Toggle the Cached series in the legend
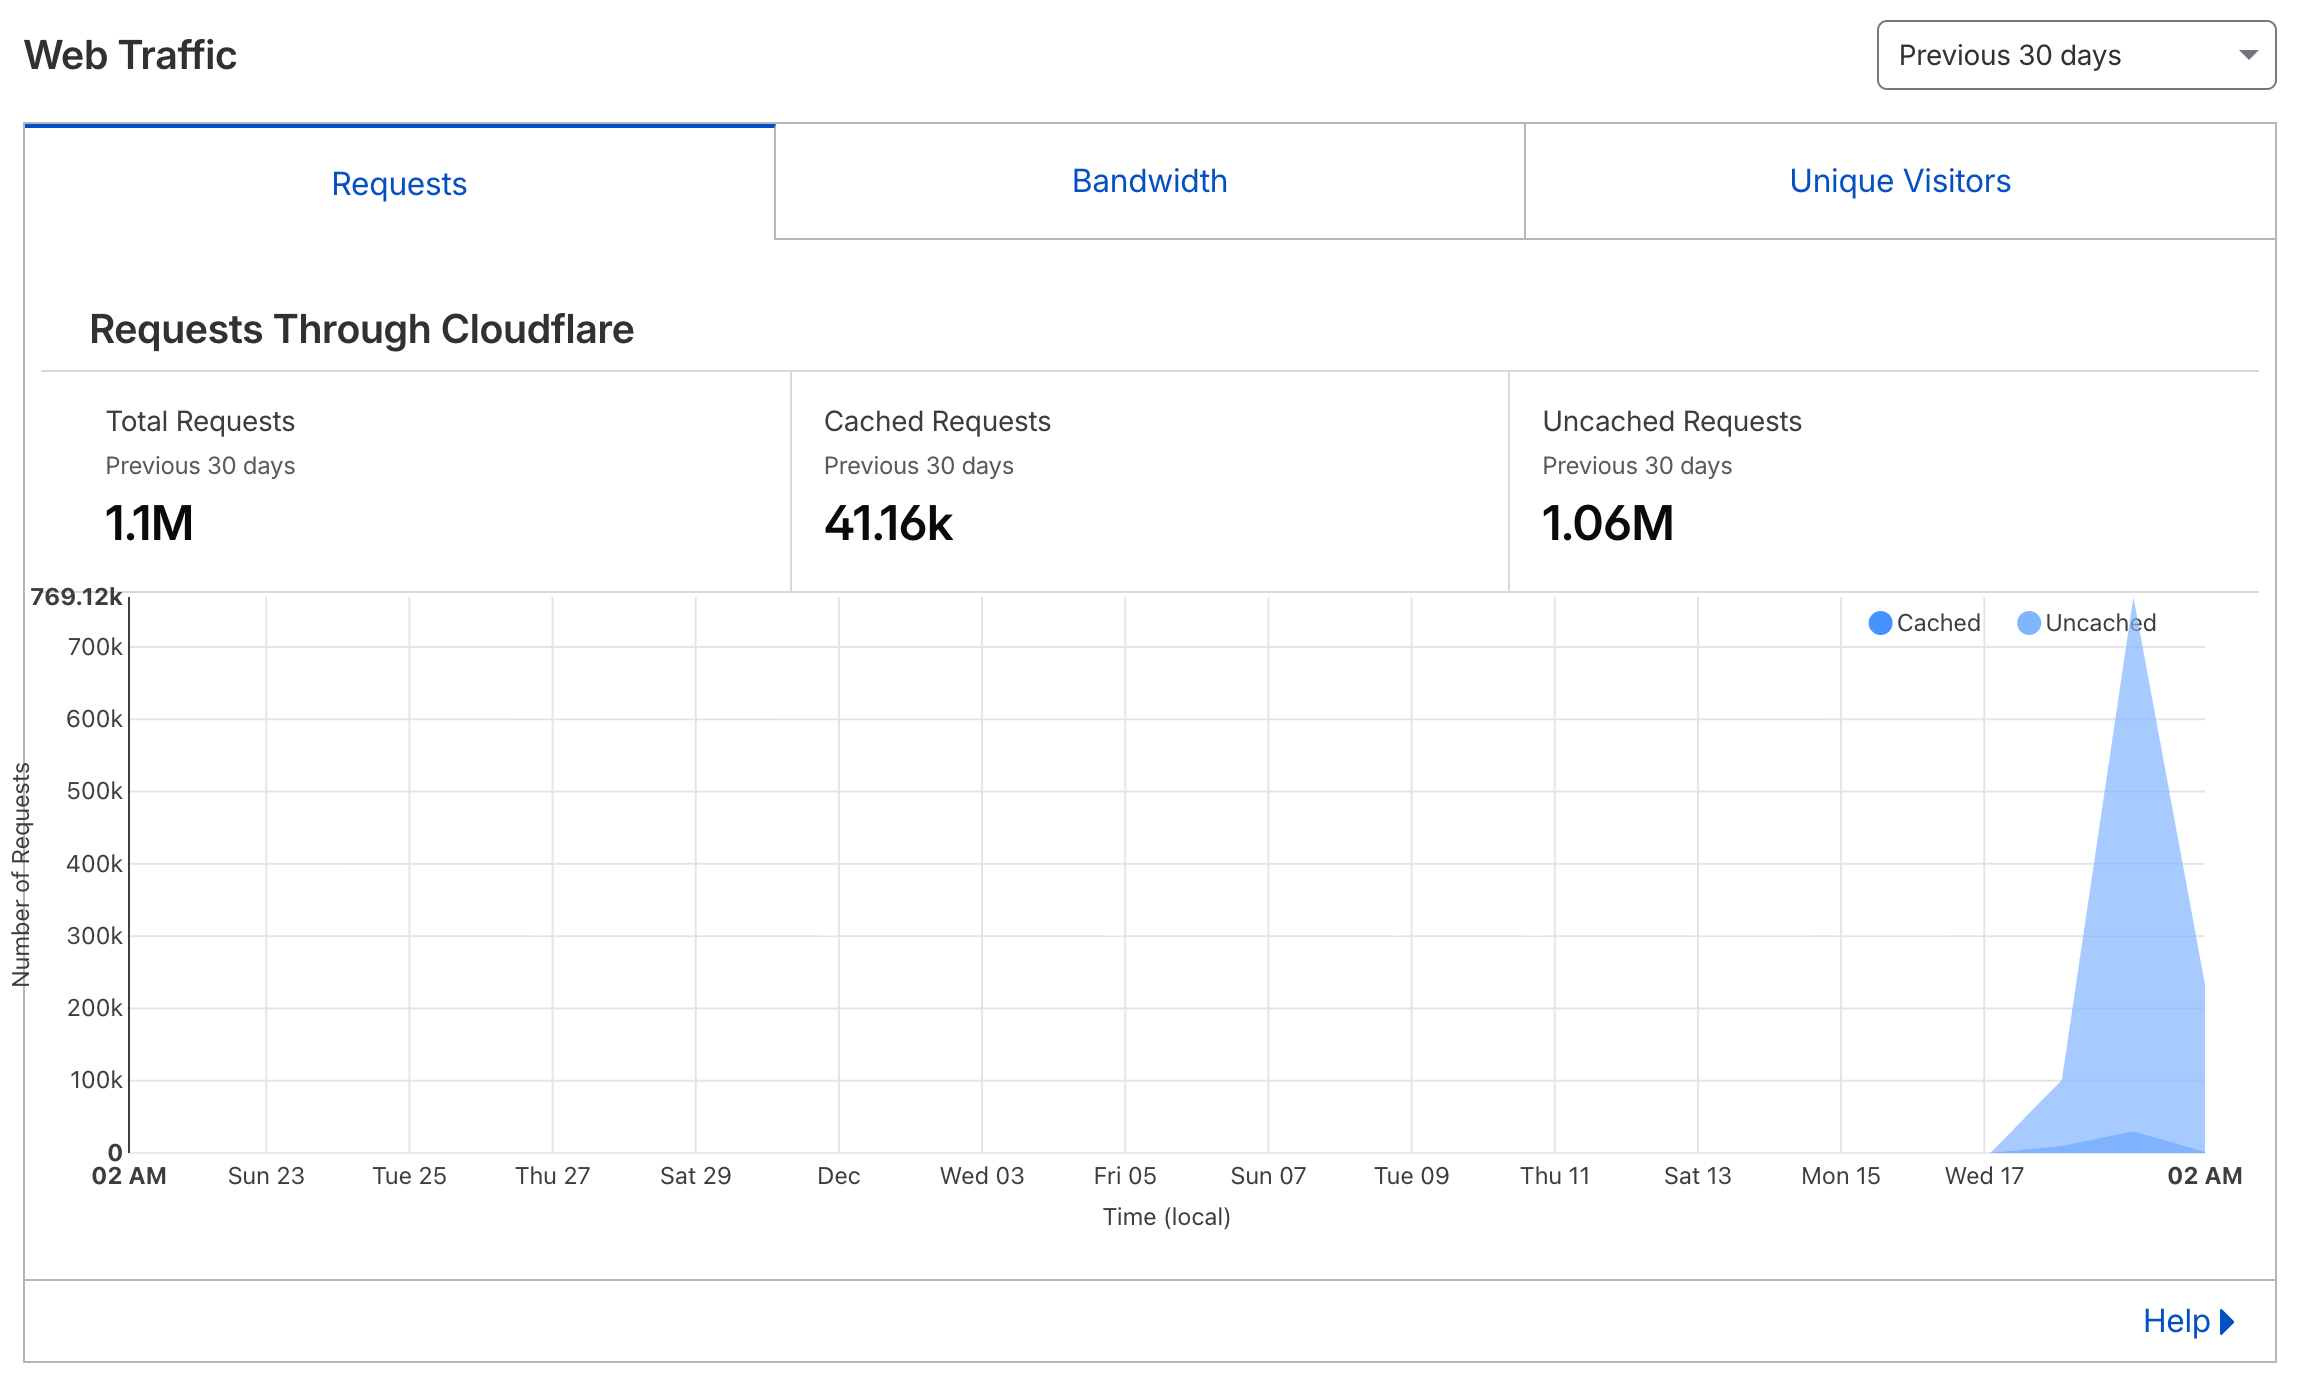Screen dimensions: 2298x1380 (x=1937, y=623)
